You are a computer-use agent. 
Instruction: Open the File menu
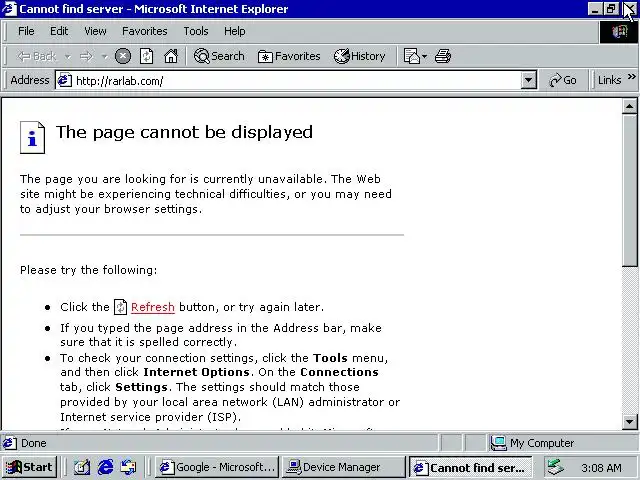pyautogui.click(x=26, y=31)
